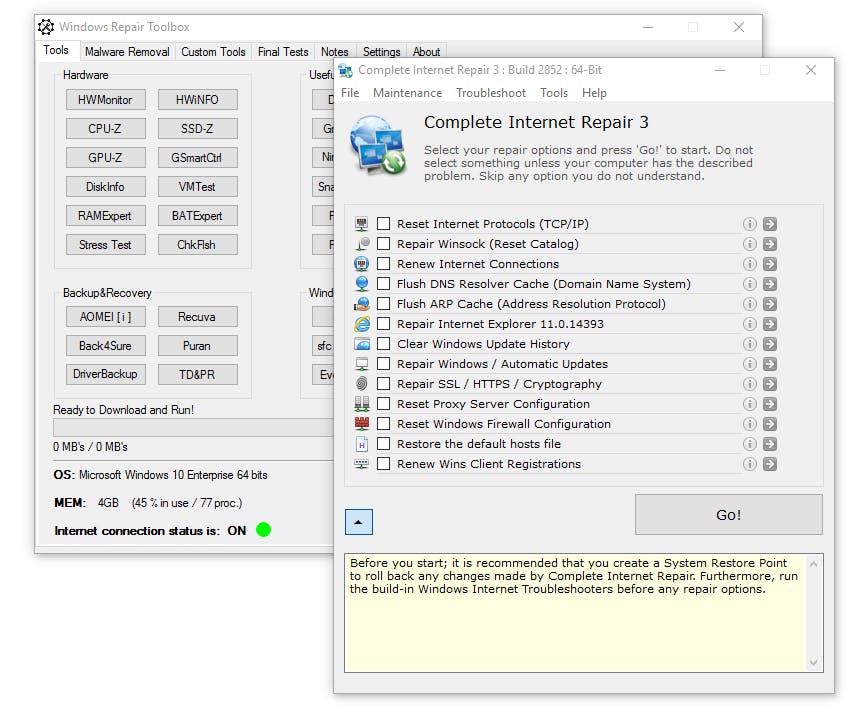This screenshot has height=713, width=849.
Task: Click run arrow for Flush ARP Cache
Action: coord(770,304)
